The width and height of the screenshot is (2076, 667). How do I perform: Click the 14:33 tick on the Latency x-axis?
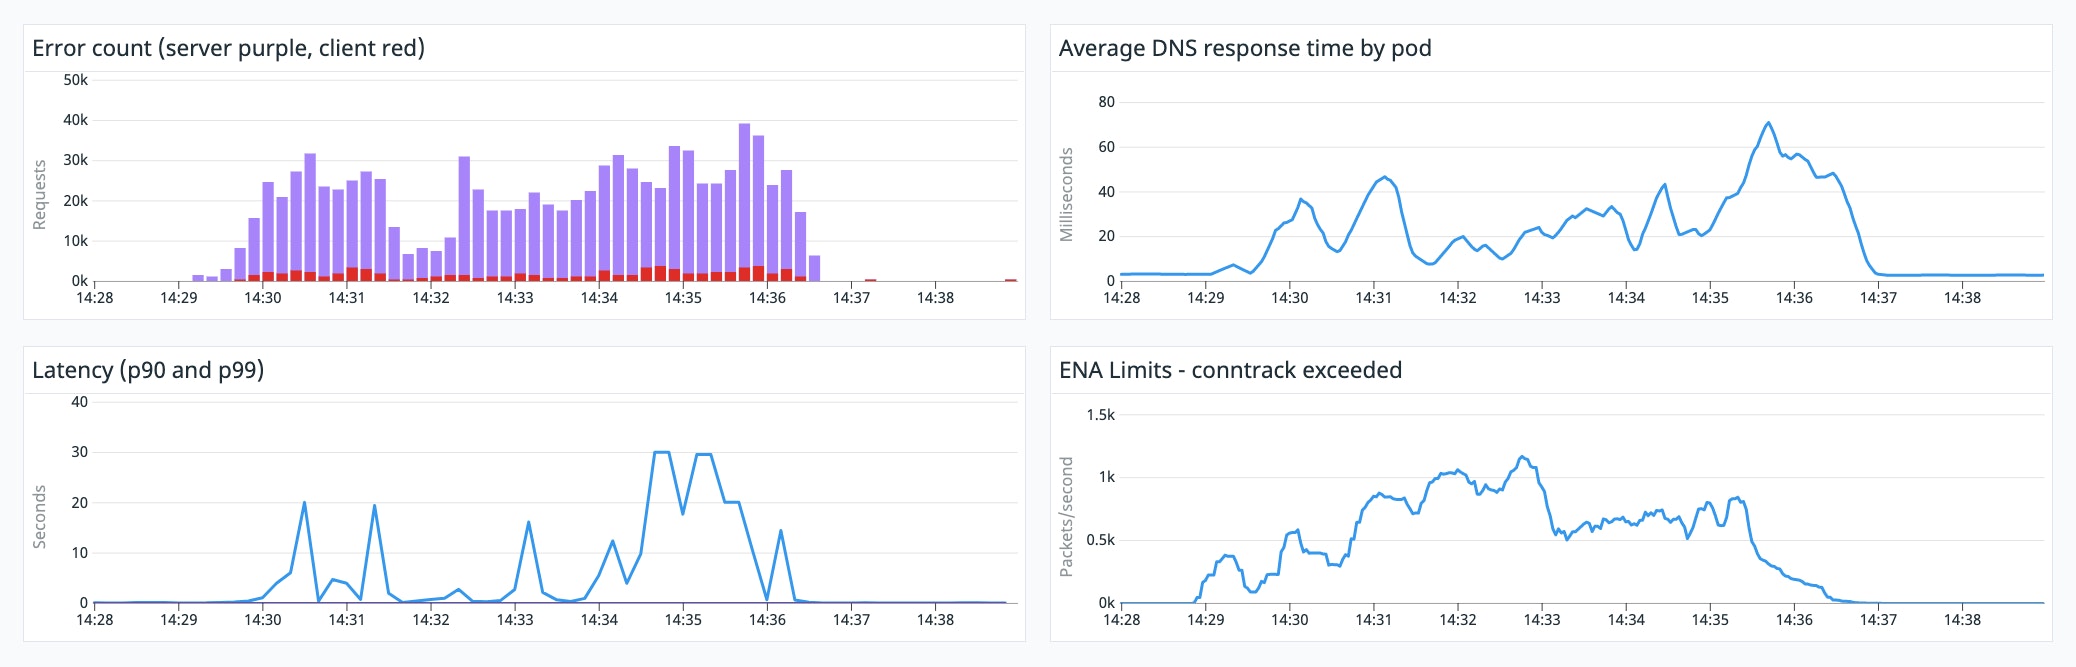(515, 619)
